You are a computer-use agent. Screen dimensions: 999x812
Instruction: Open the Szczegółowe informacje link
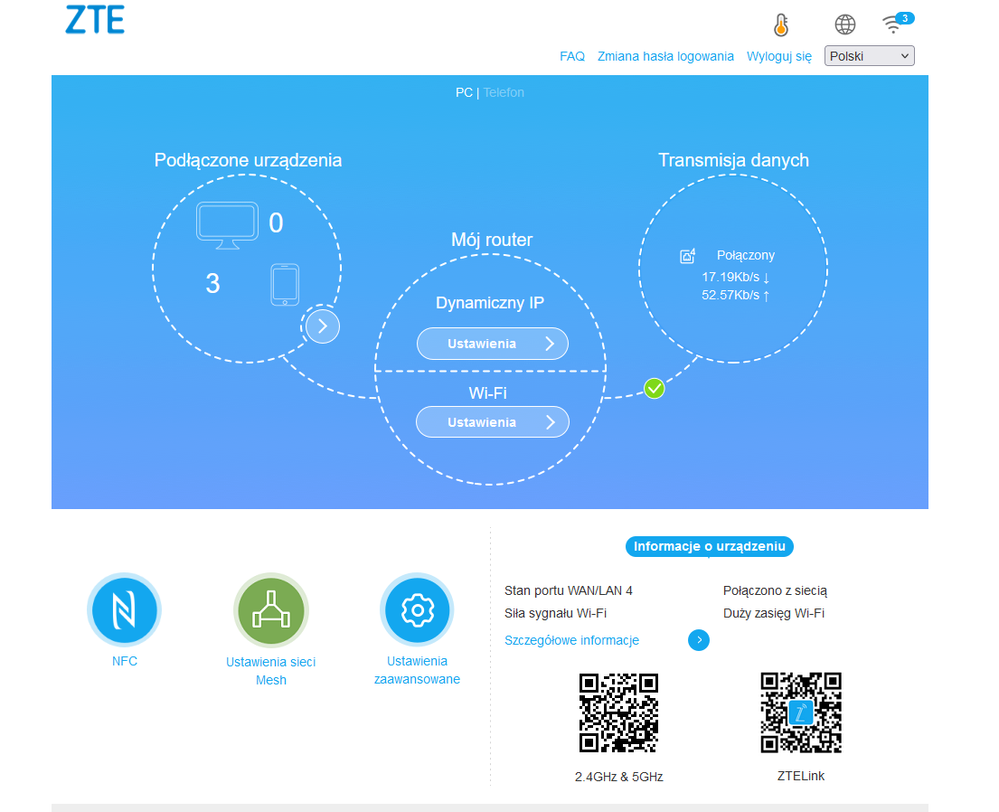tap(571, 640)
